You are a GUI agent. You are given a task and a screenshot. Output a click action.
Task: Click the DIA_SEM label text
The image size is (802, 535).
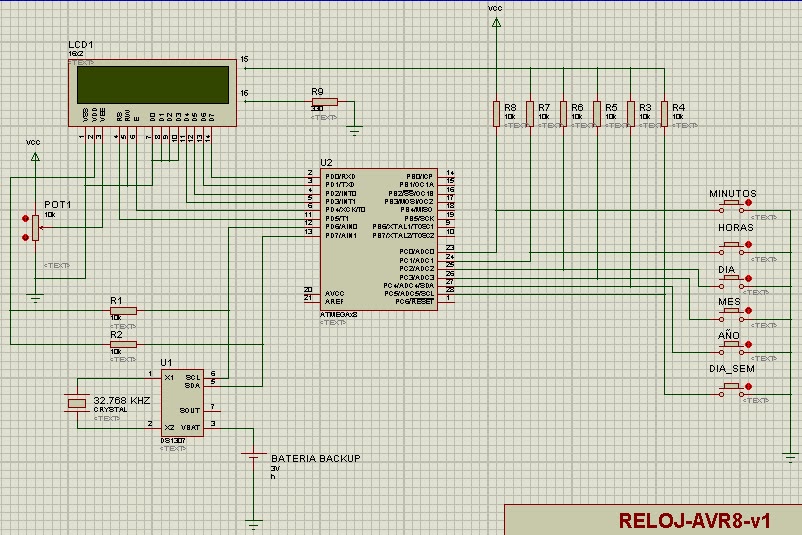(731, 369)
